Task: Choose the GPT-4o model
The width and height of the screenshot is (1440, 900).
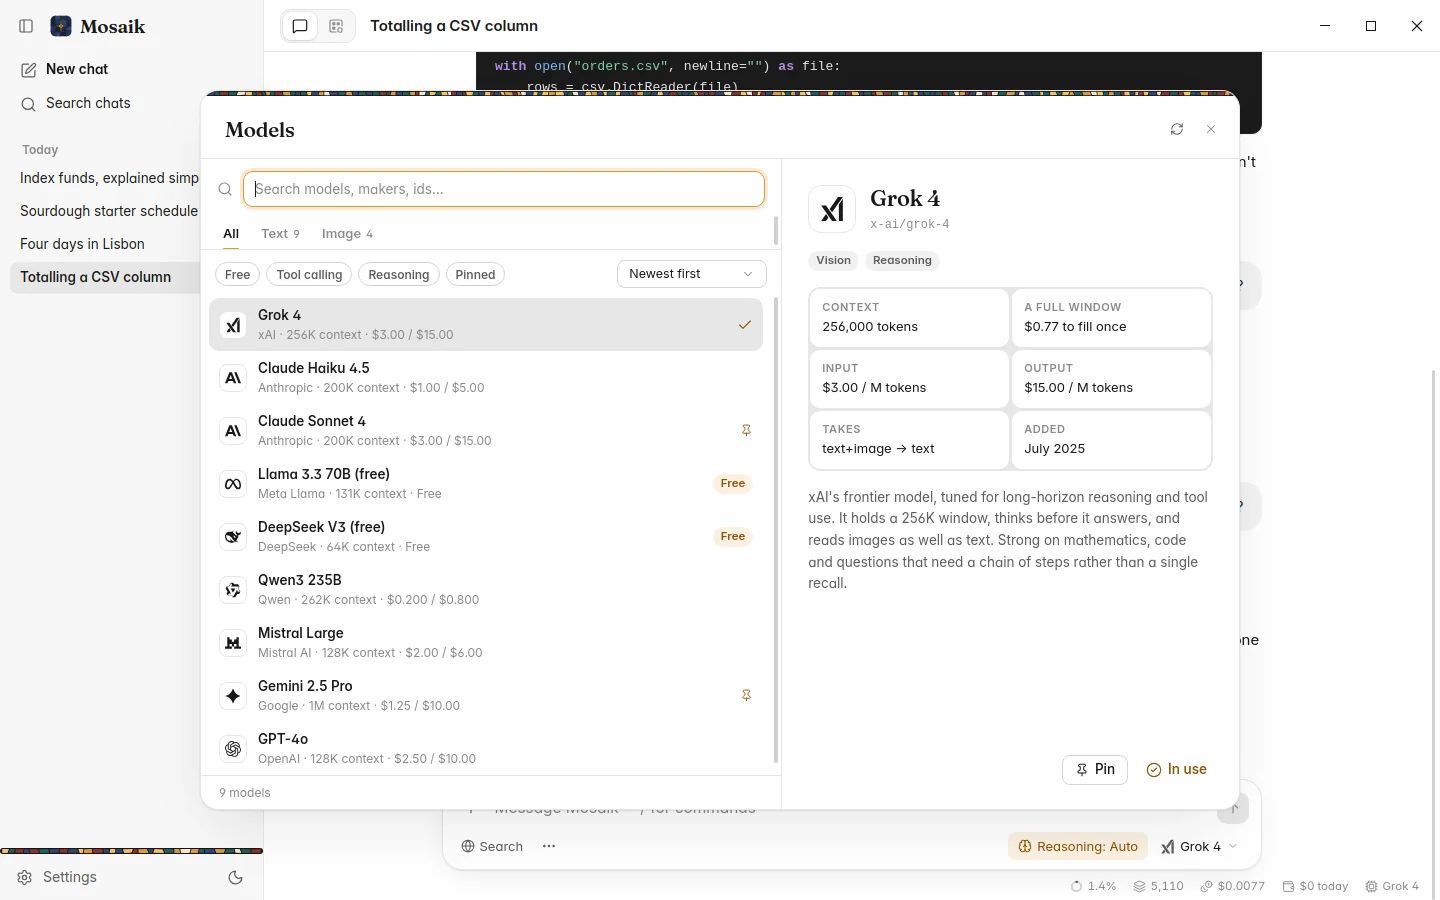Action: tap(486, 748)
